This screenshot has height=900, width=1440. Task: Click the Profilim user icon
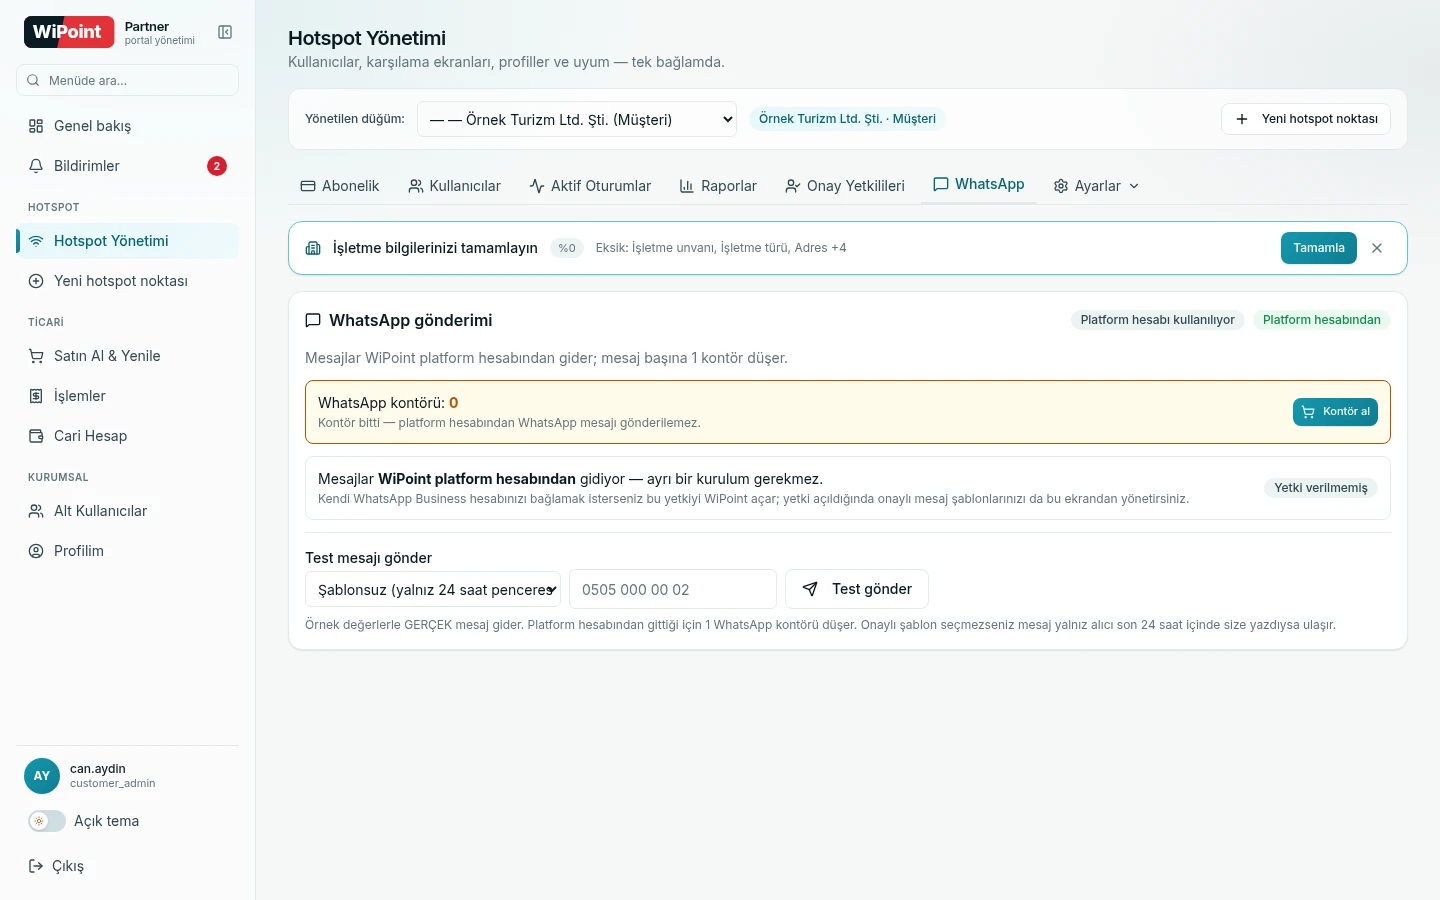[36, 551]
